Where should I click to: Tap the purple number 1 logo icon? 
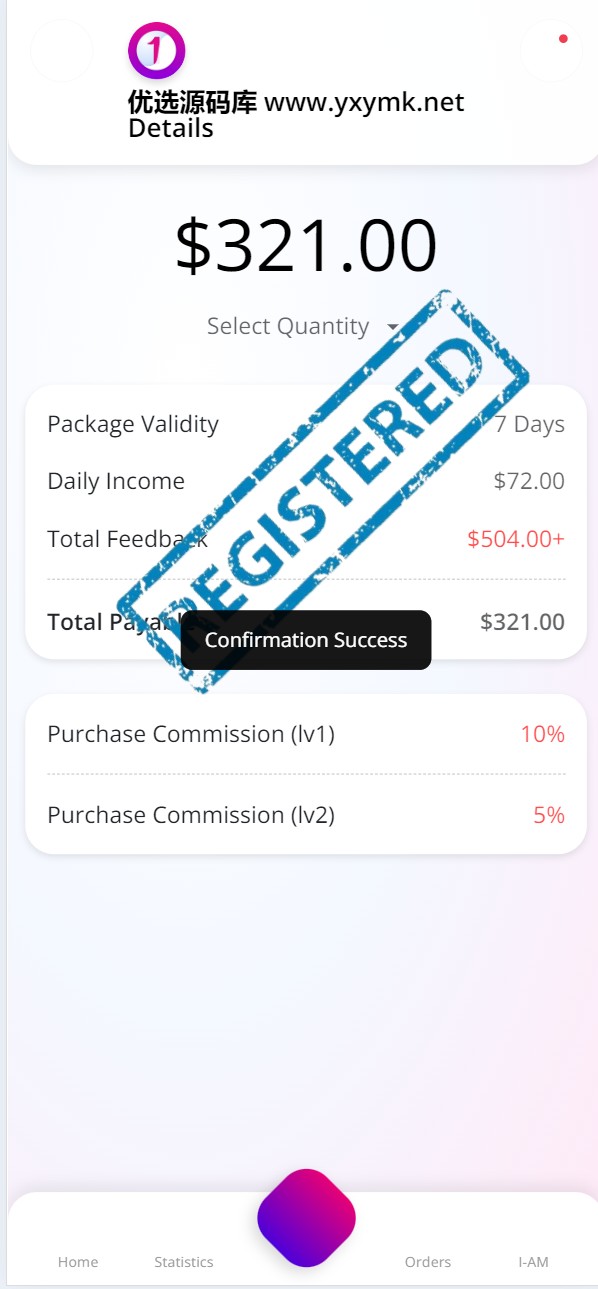(x=157, y=50)
